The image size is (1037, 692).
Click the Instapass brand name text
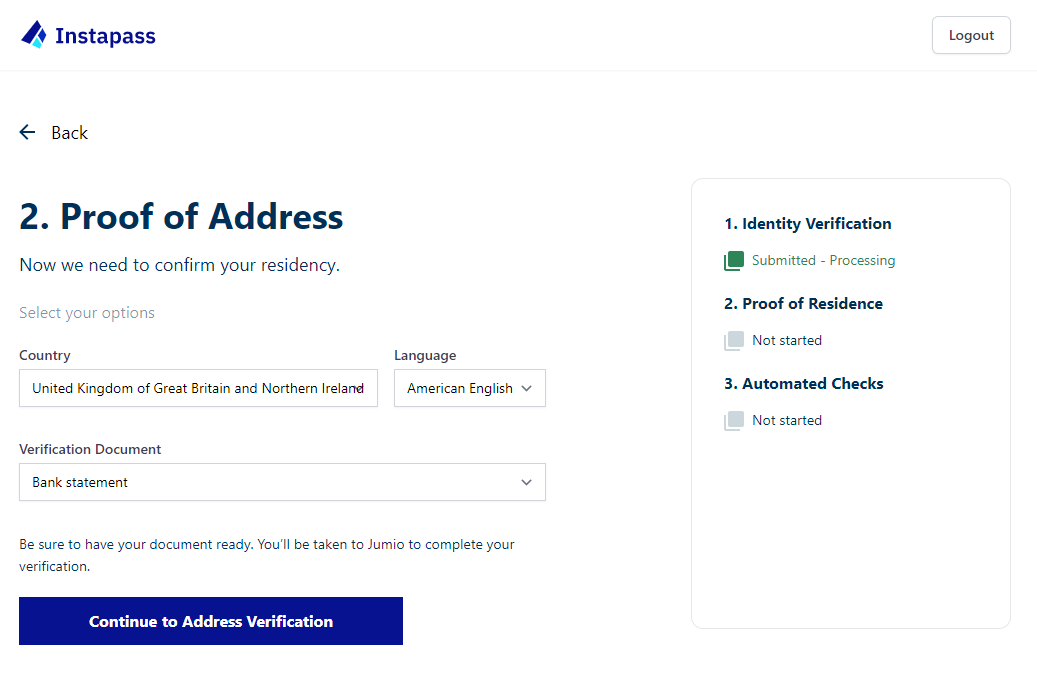105,36
